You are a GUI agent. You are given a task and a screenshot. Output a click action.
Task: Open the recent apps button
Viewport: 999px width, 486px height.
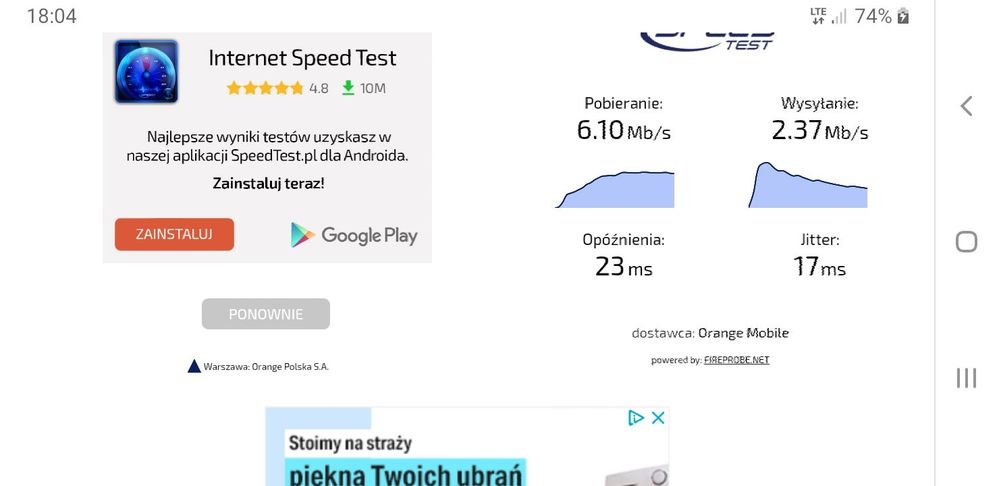pyautogui.click(x=966, y=377)
